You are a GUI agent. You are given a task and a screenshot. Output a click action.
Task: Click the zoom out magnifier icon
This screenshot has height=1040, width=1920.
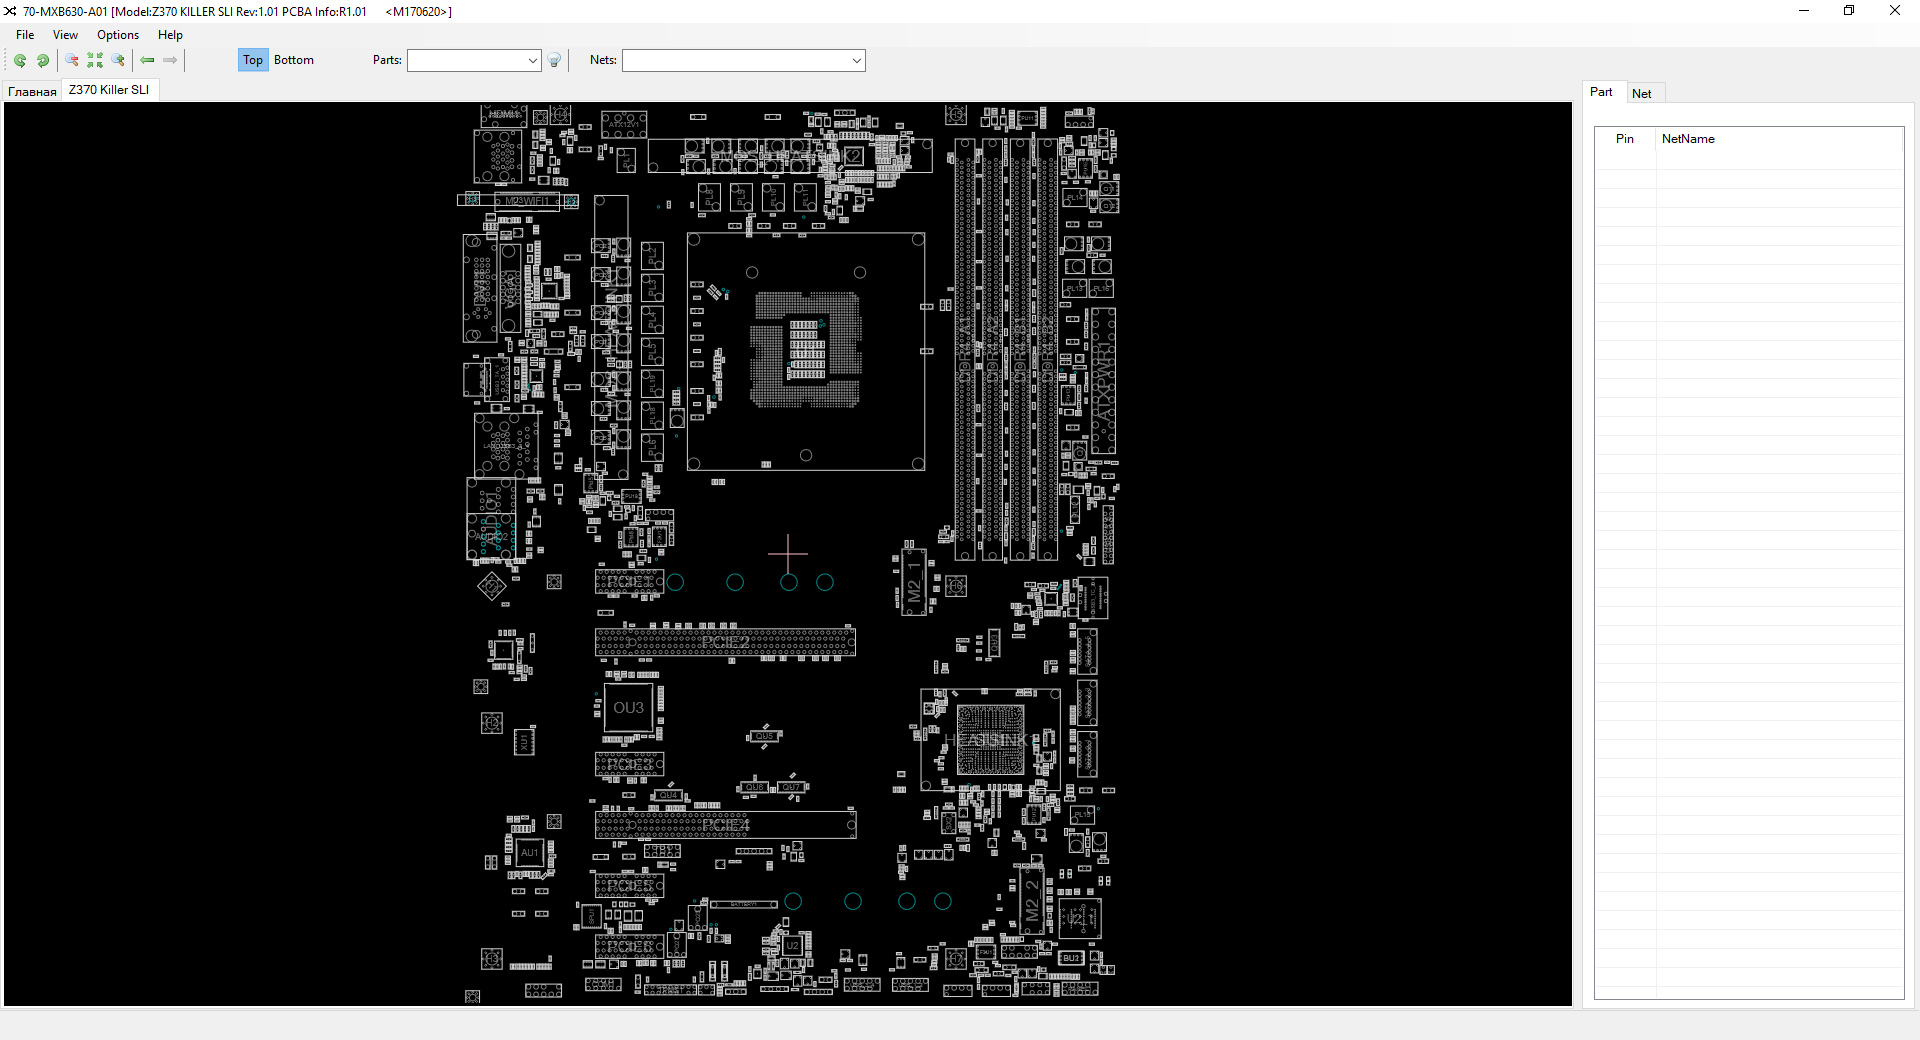click(x=72, y=61)
